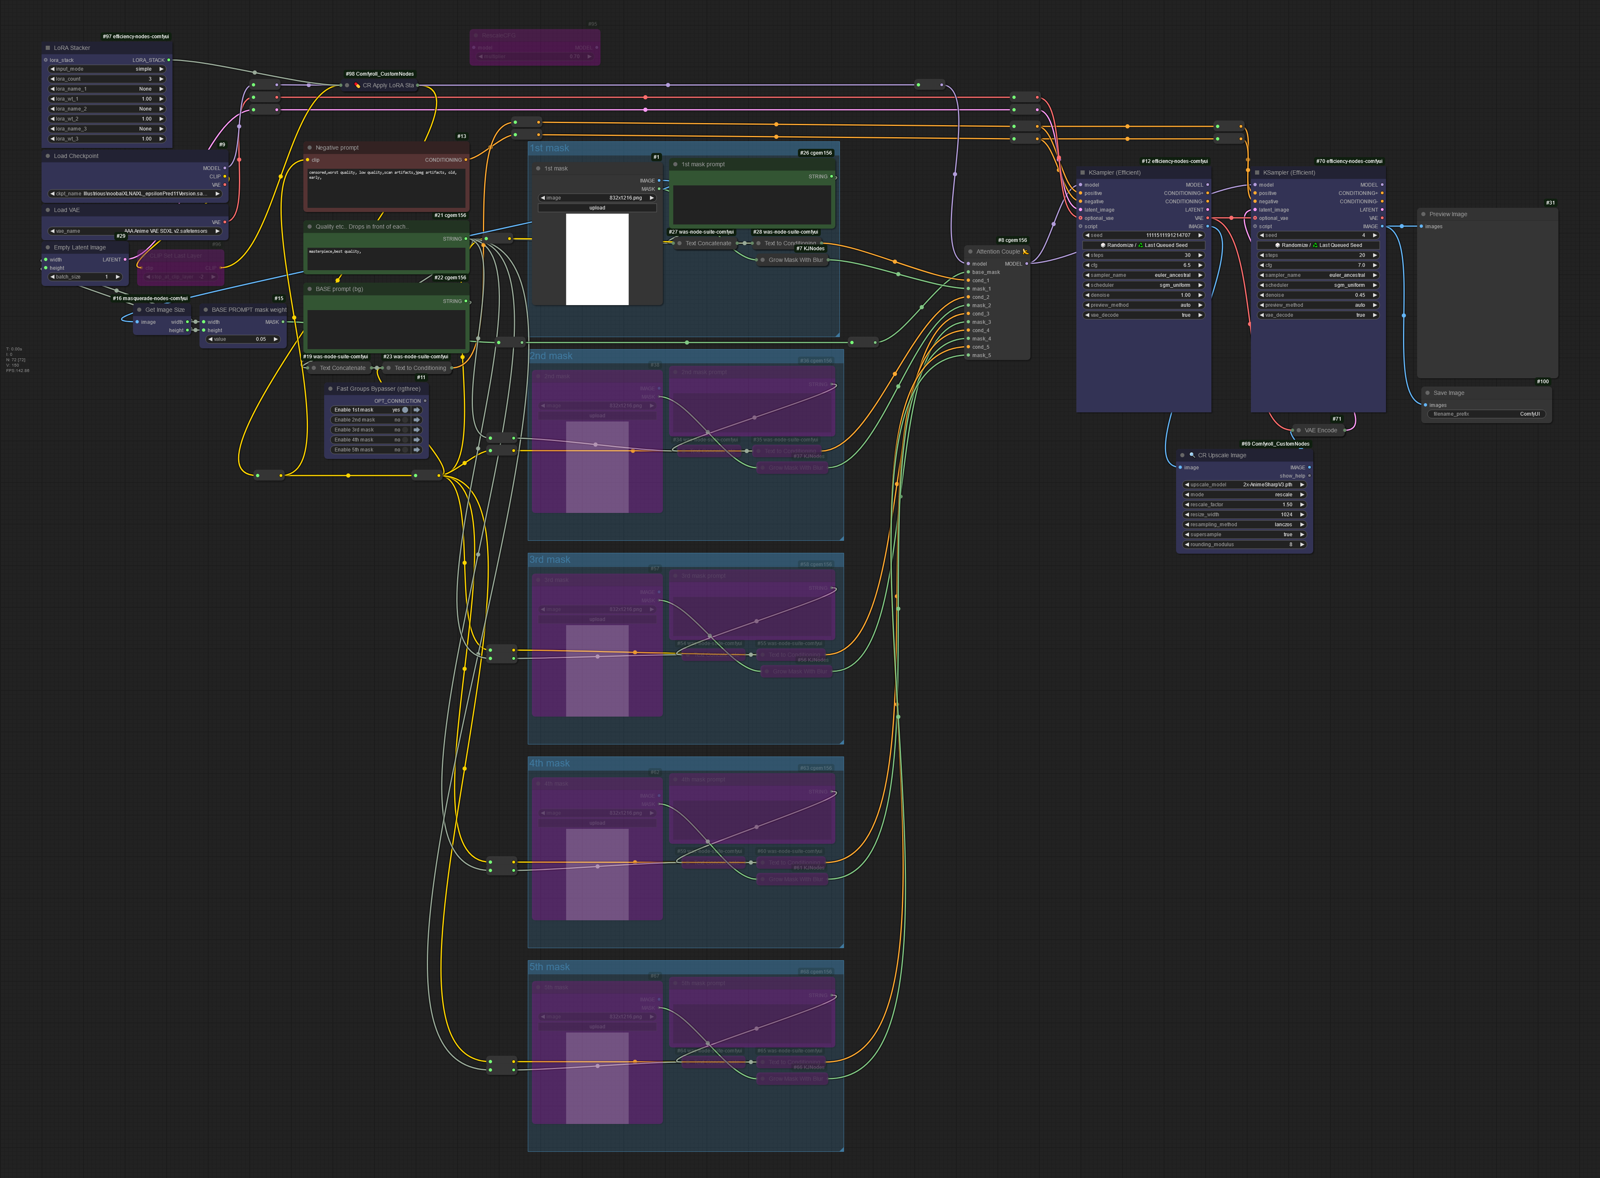Screen dimensions: 1600x1178
Task: Collapse the CR Upscale Image node via its dot icon
Action: (x=1183, y=455)
